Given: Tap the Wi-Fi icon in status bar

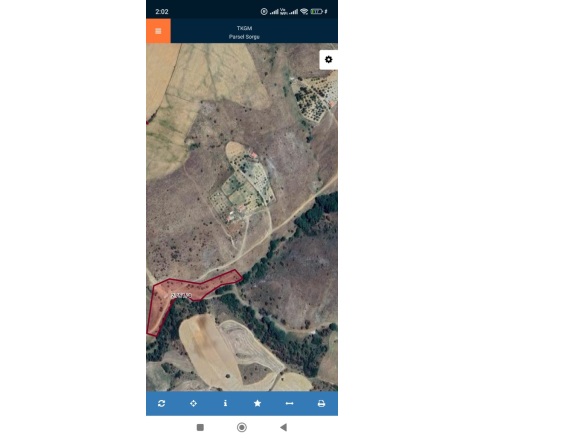Looking at the screenshot, I should (x=304, y=12).
